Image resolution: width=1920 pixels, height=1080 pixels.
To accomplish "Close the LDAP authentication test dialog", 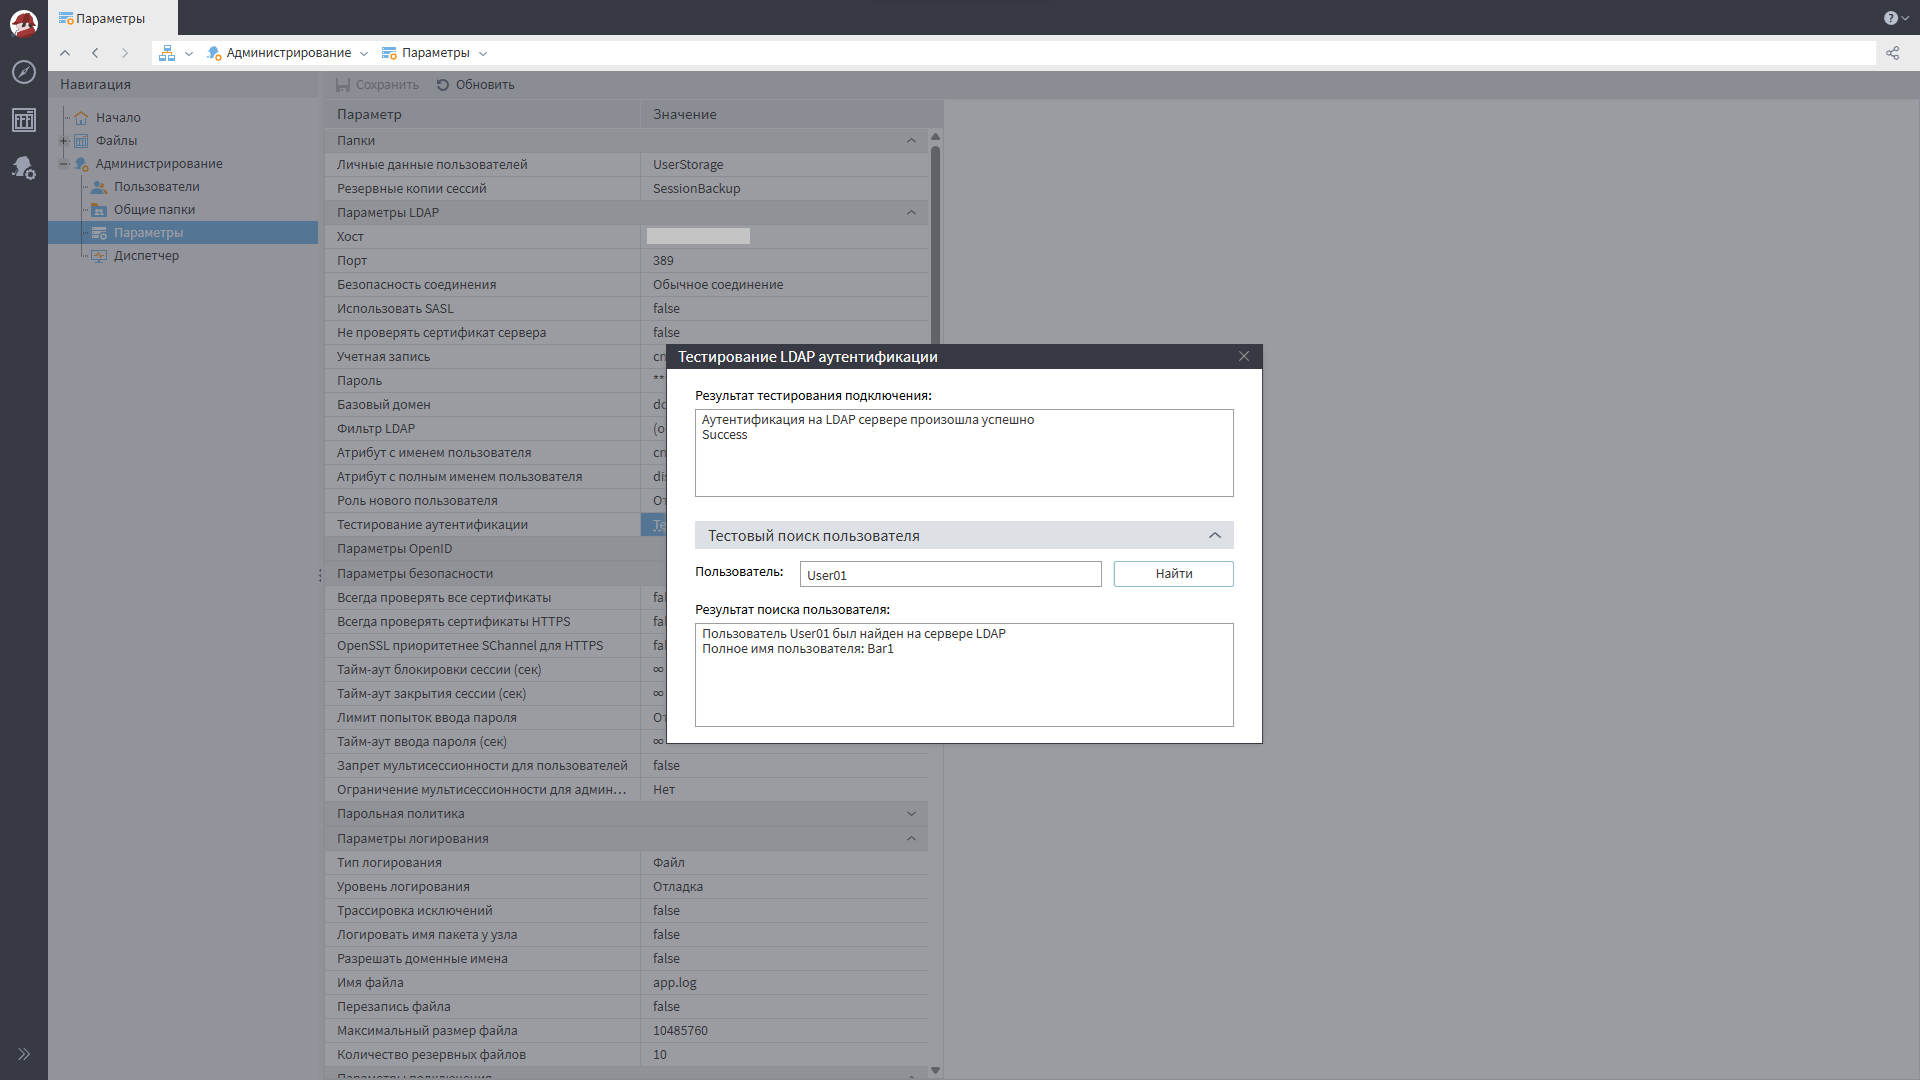I will click(1244, 357).
